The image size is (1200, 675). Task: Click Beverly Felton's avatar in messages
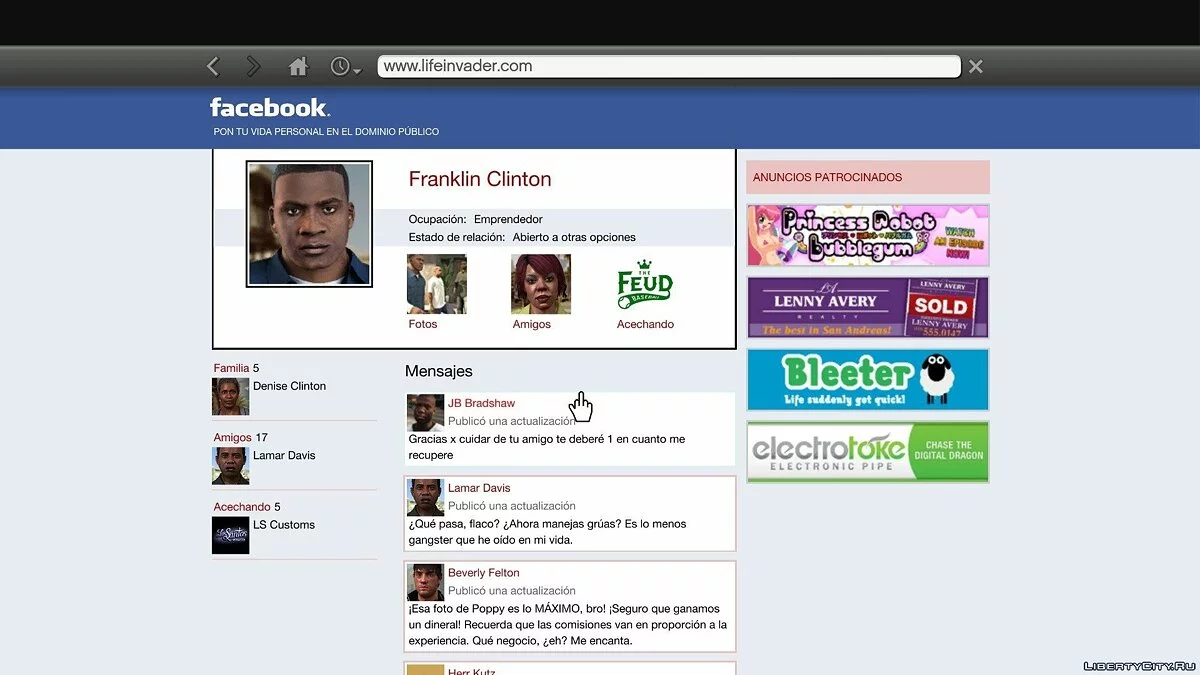425,582
